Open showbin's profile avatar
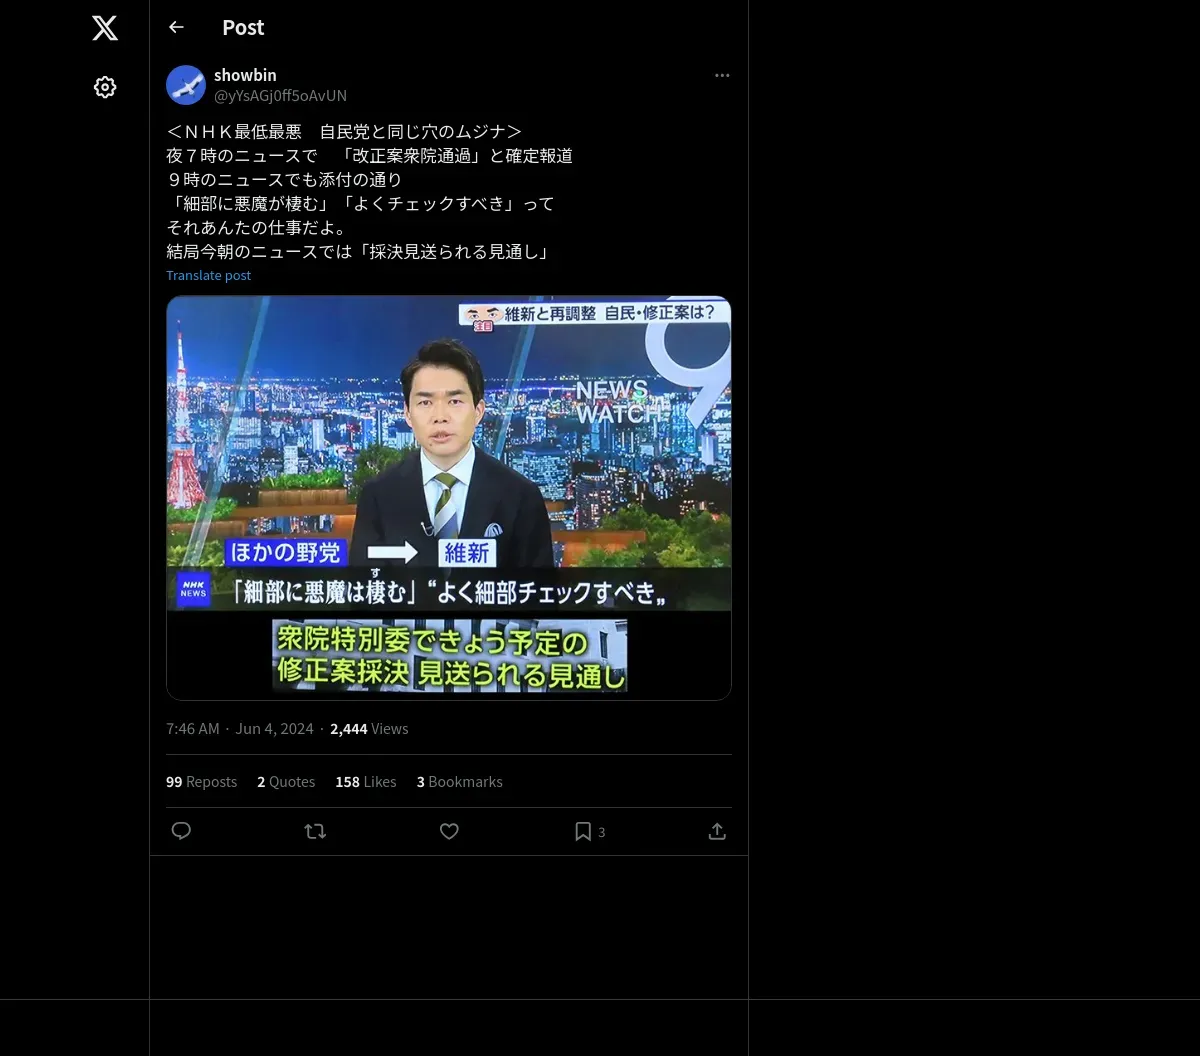 pos(186,85)
